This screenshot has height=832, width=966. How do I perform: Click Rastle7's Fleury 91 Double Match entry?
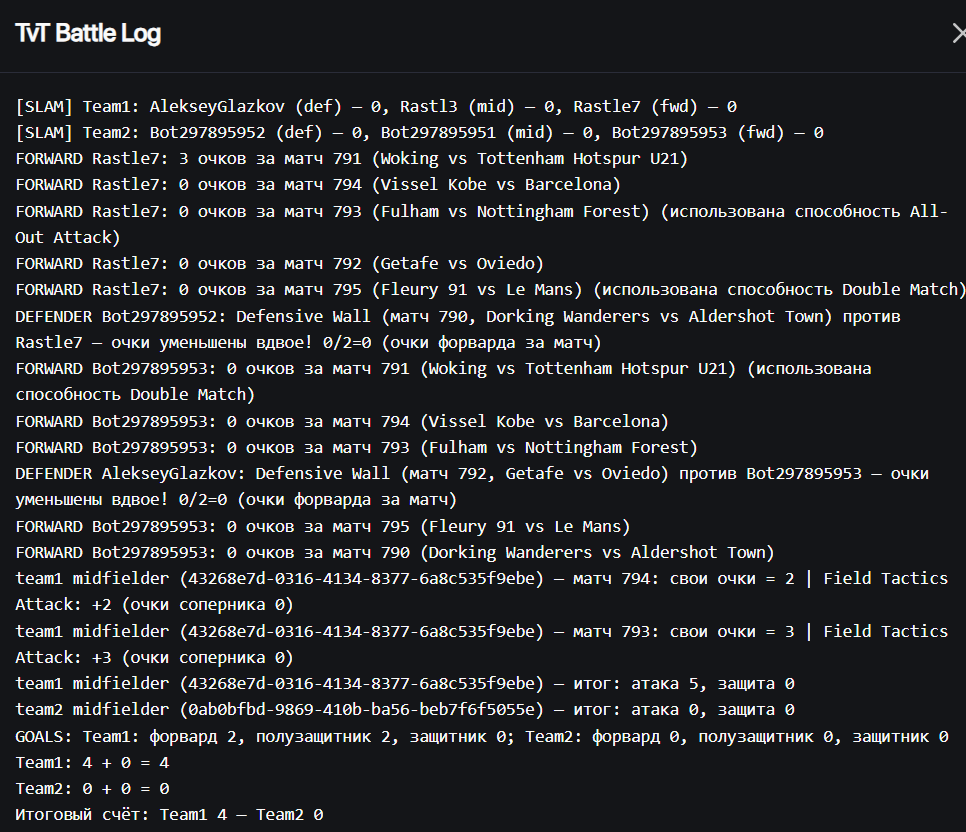coord(490,289)
